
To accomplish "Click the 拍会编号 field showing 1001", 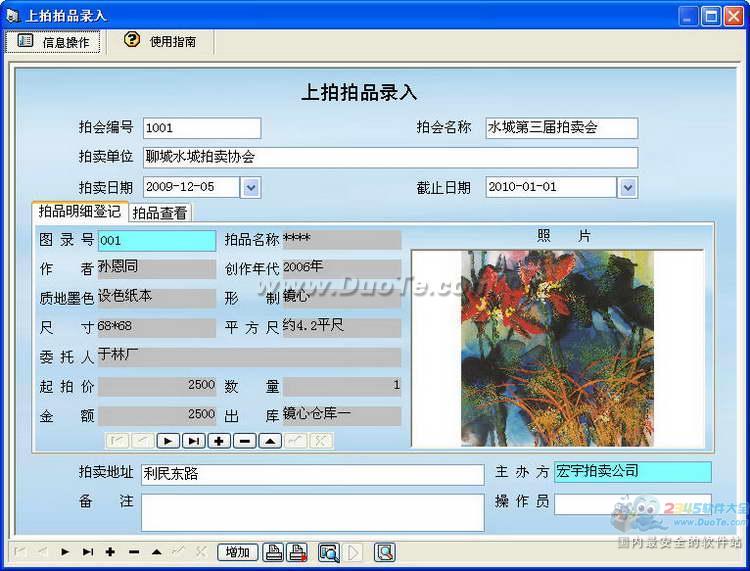I will tap(202, 128).
